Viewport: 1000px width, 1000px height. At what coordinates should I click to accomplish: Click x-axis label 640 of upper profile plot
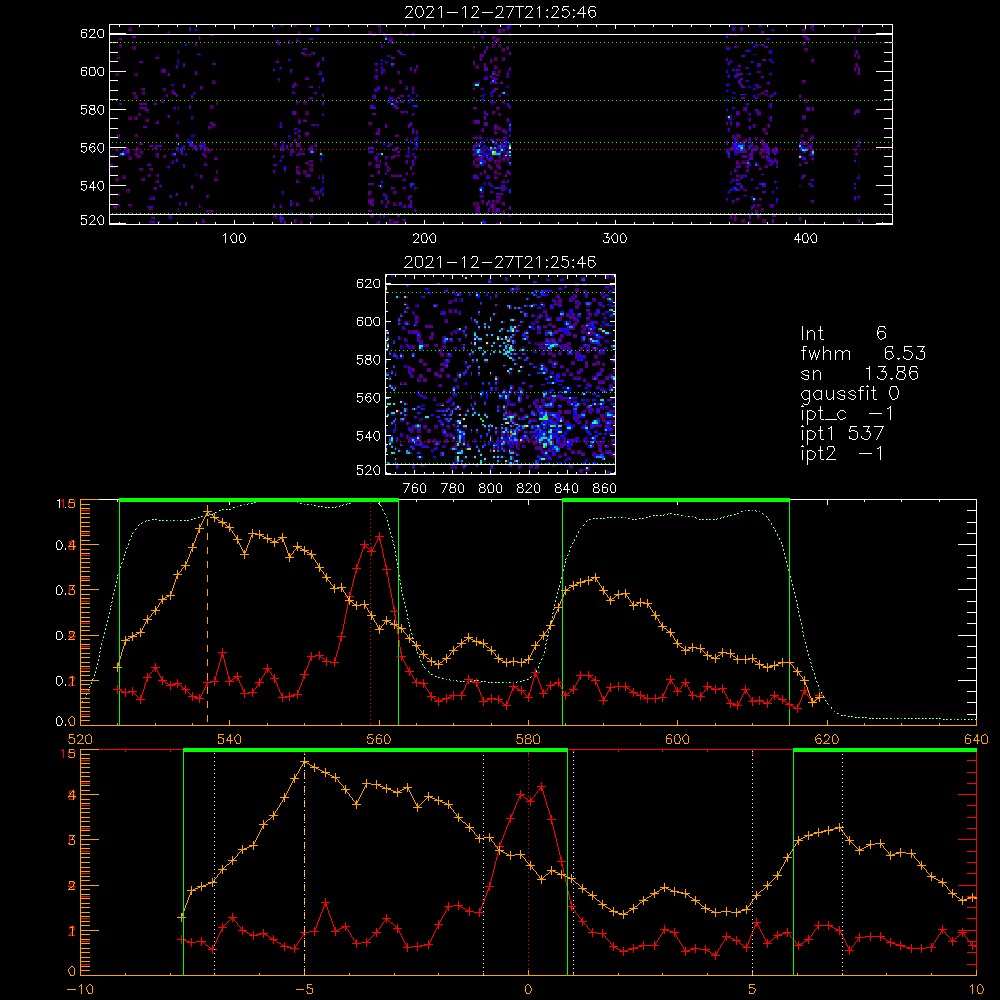(976, 740)
